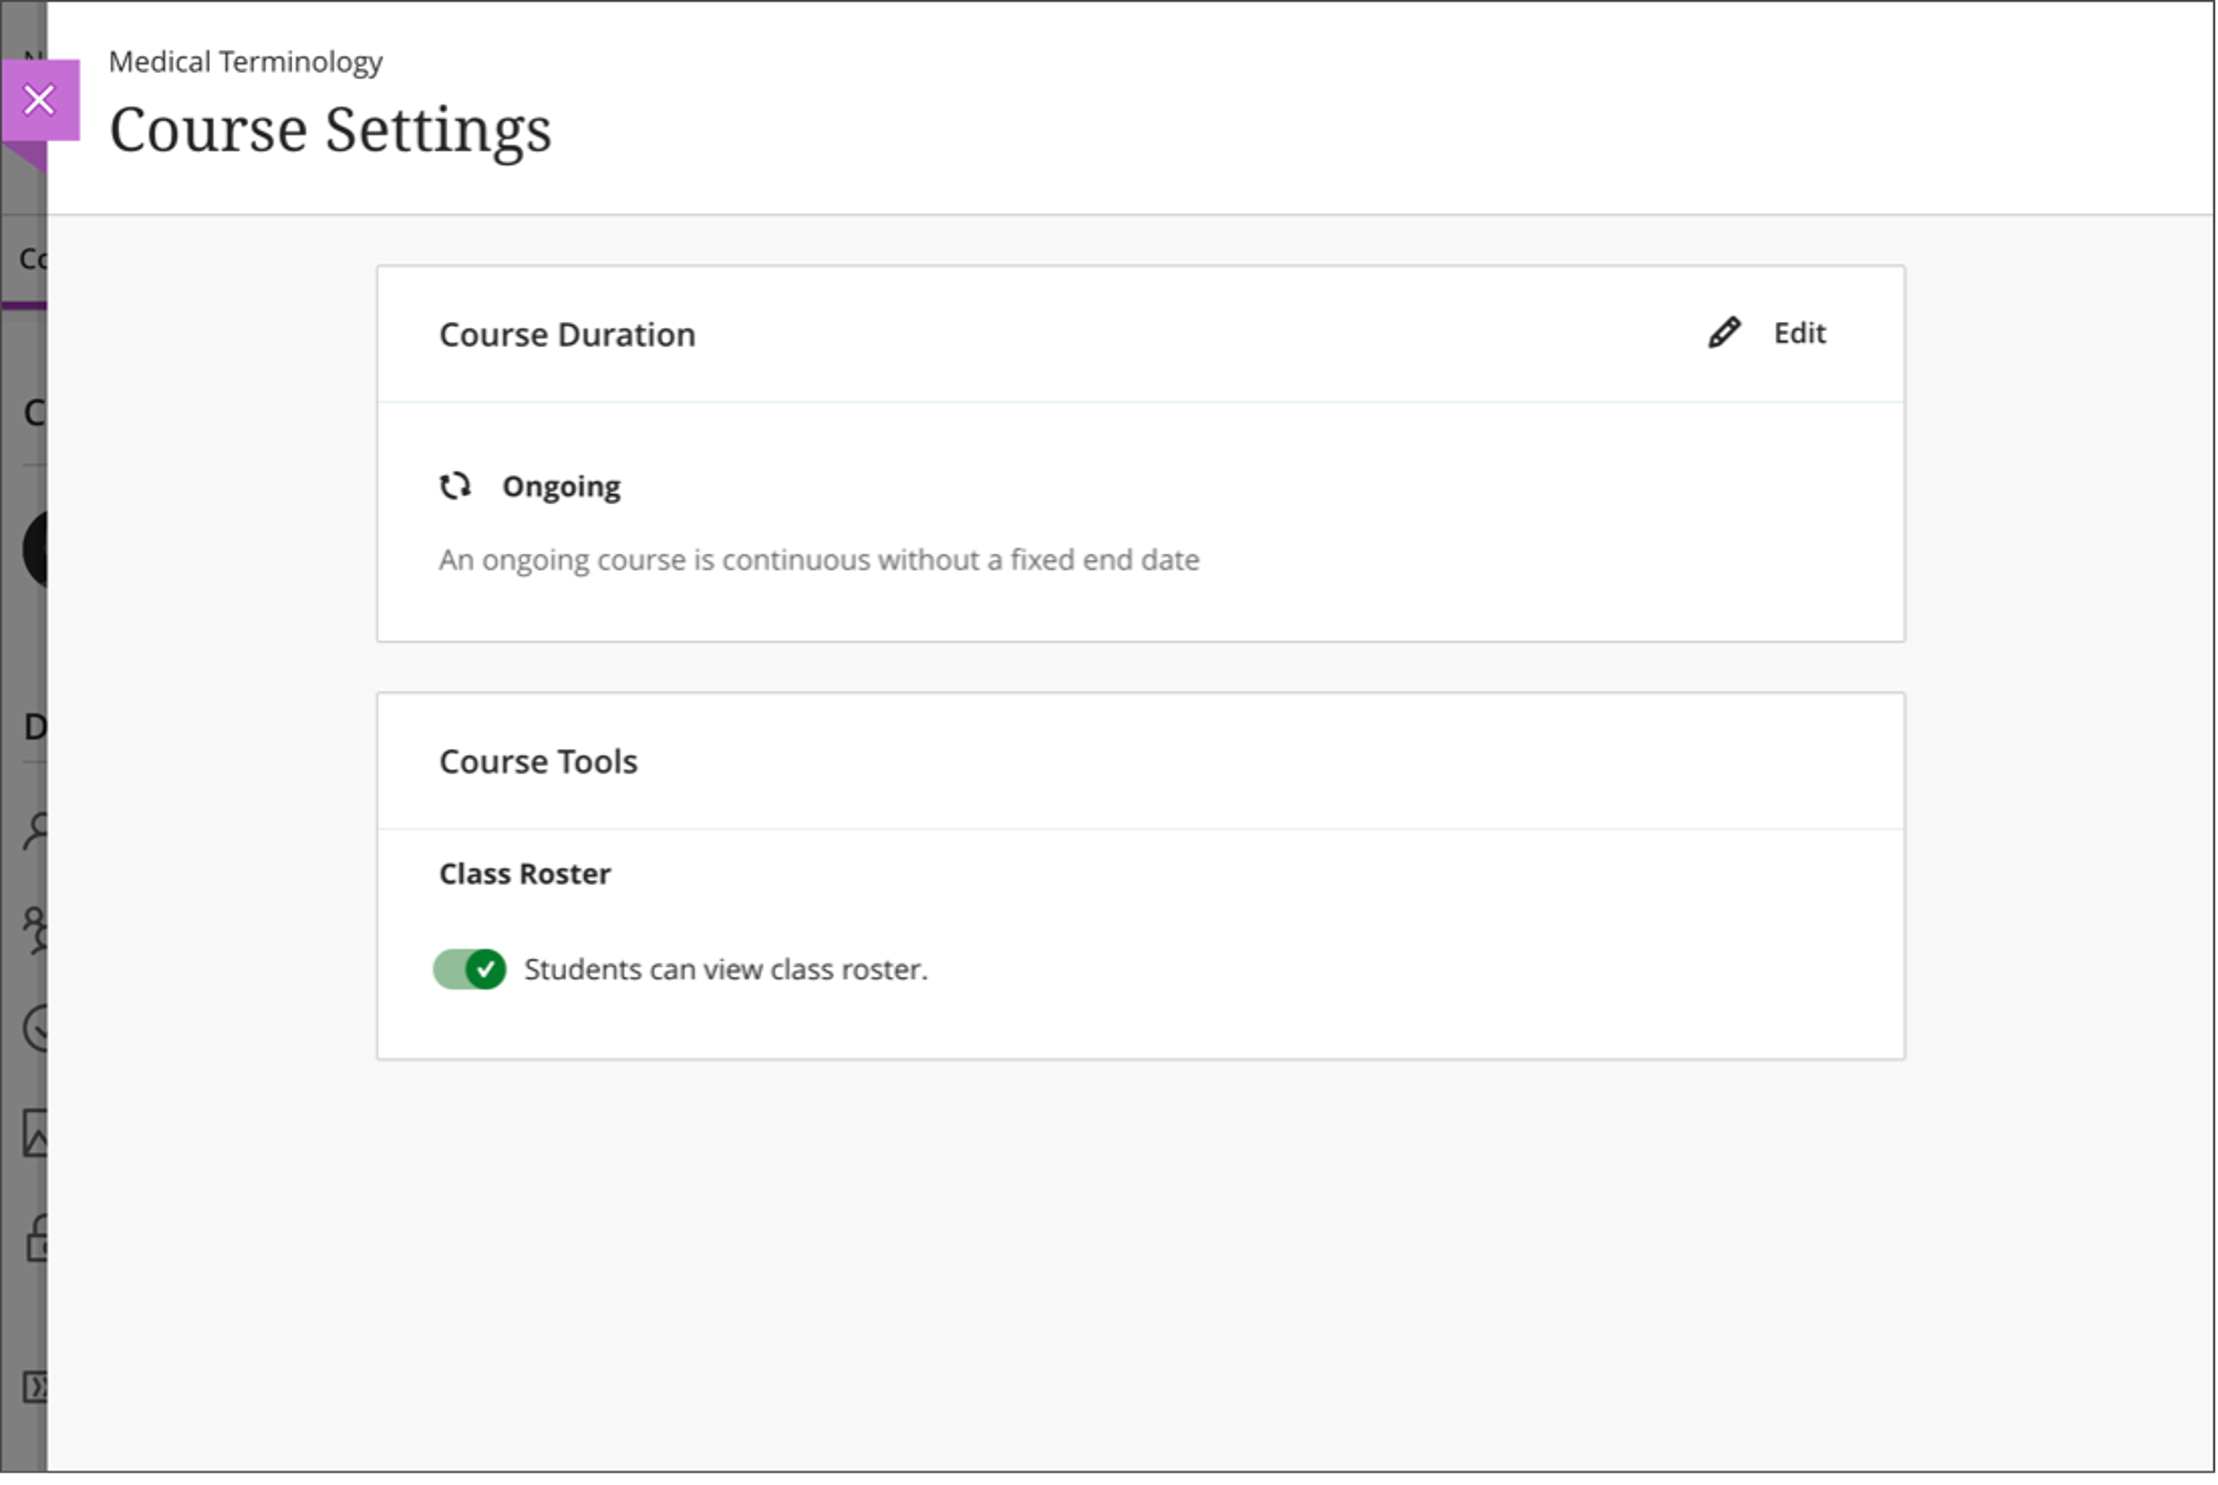
Task: Click the pencil icon beside Edit
Action: tap(1724, 333)
